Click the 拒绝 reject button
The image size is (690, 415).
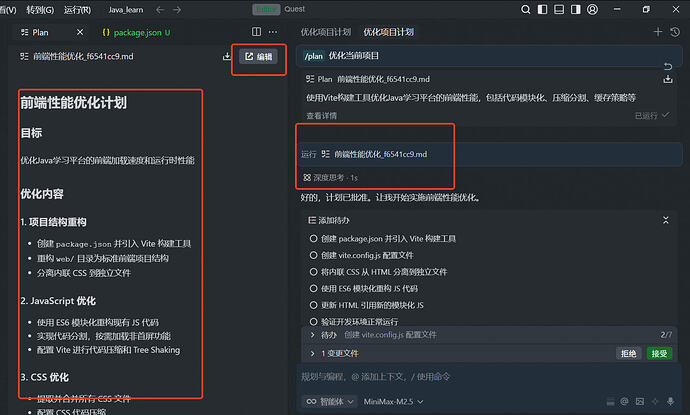pyautogui.click(x=628, y=353)
